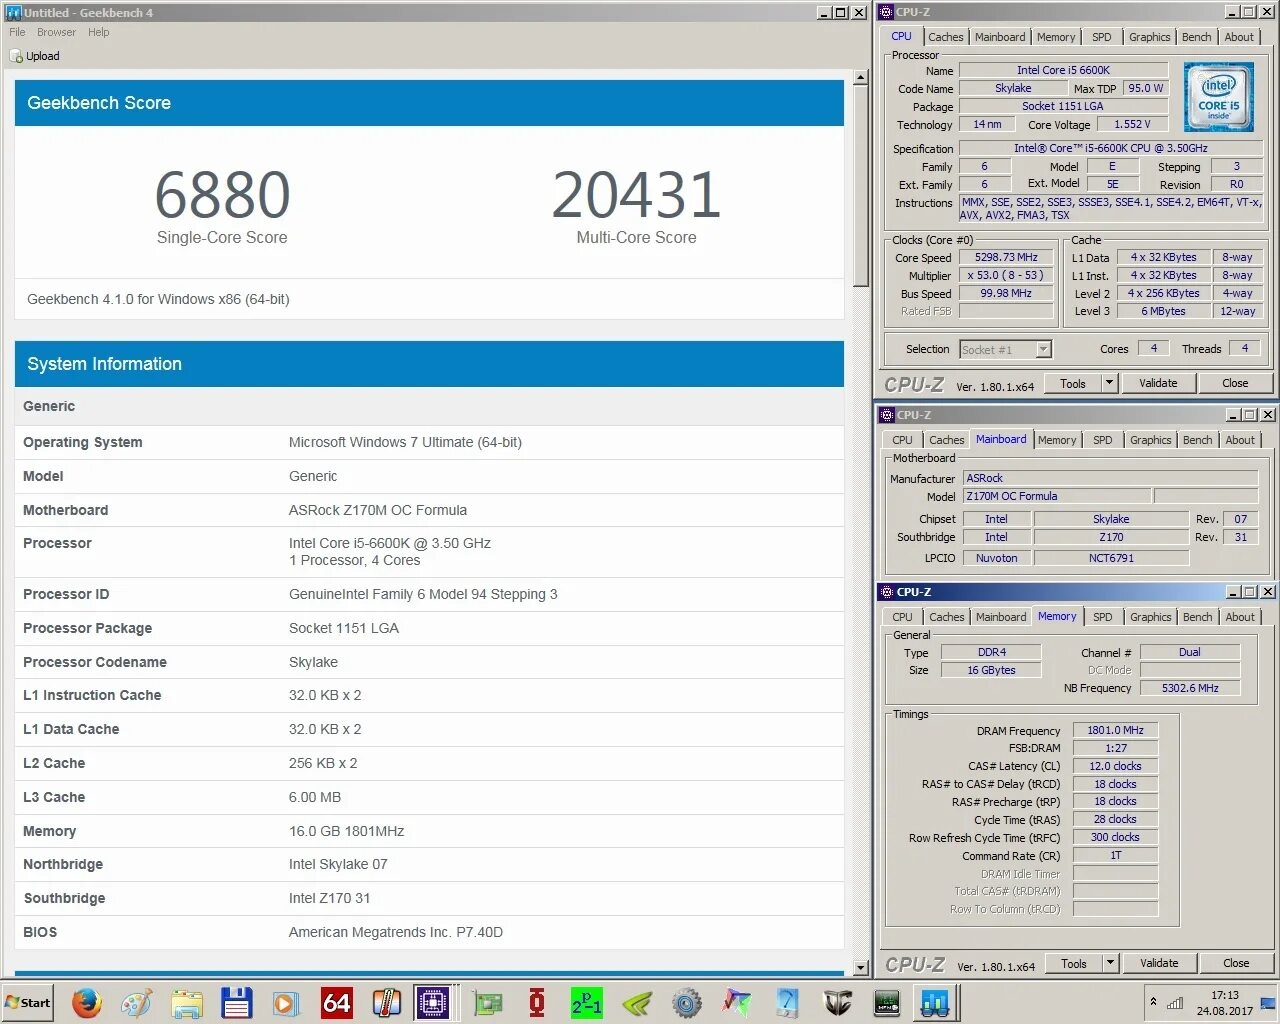Open the Socket #1 Selection dropdown

(x=1006, y=349)
